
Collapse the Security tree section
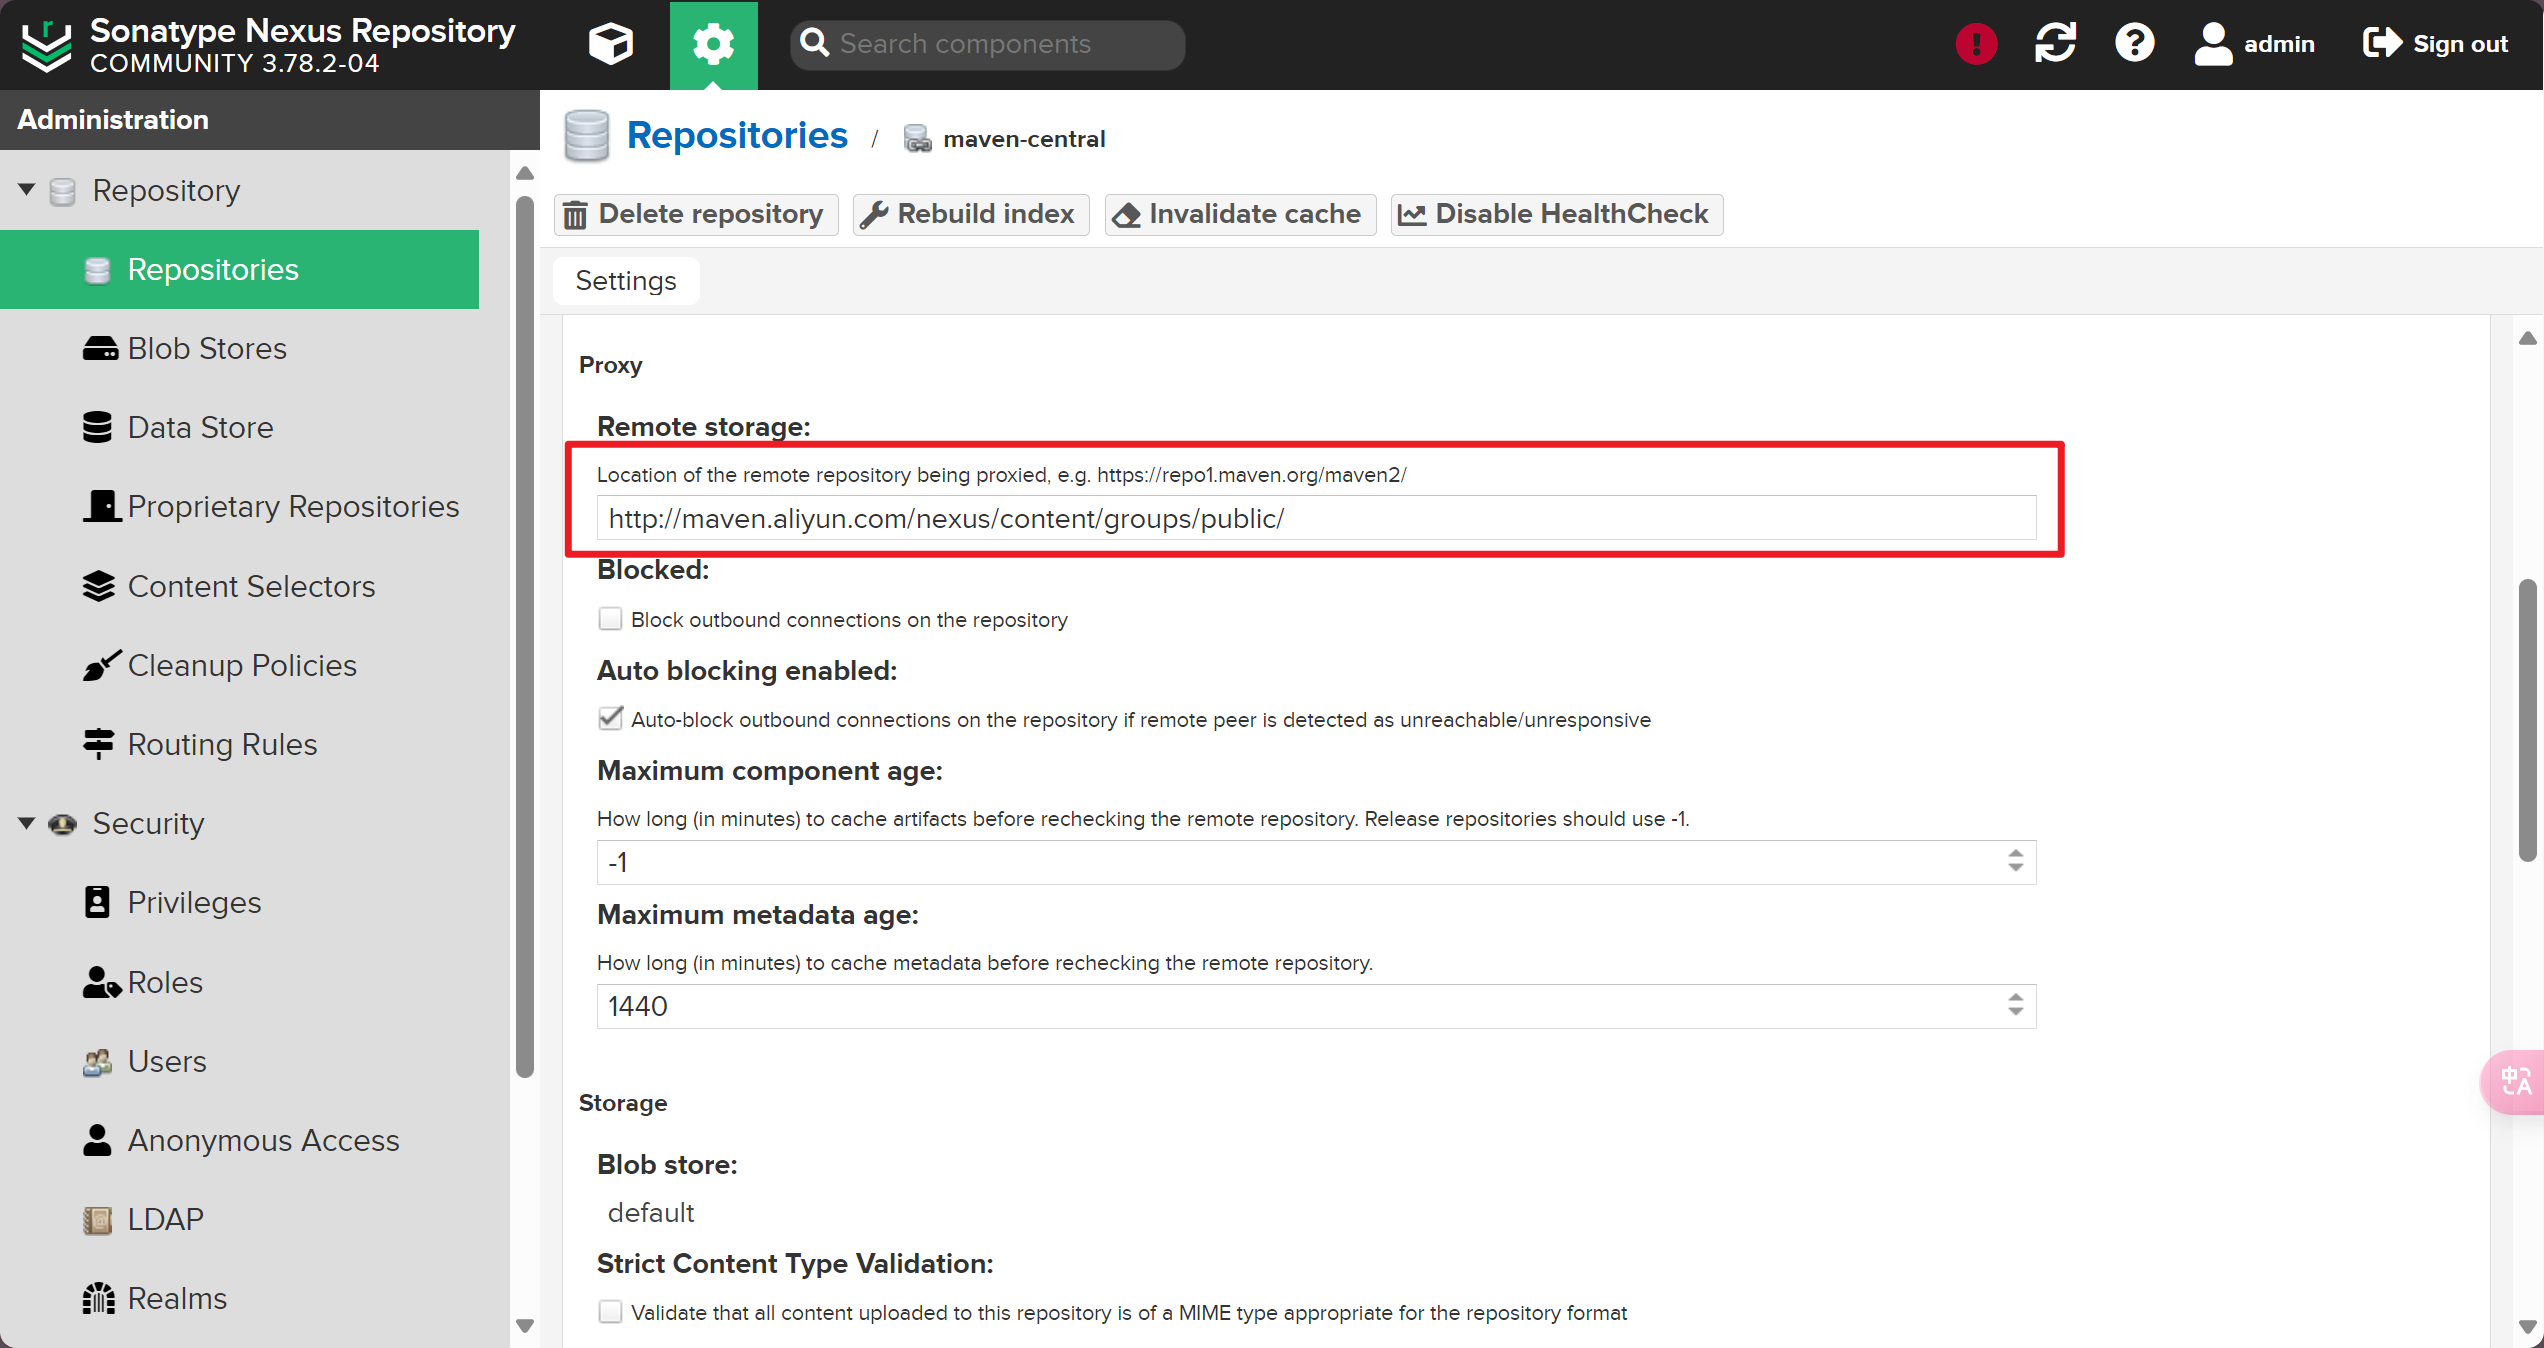27,824
